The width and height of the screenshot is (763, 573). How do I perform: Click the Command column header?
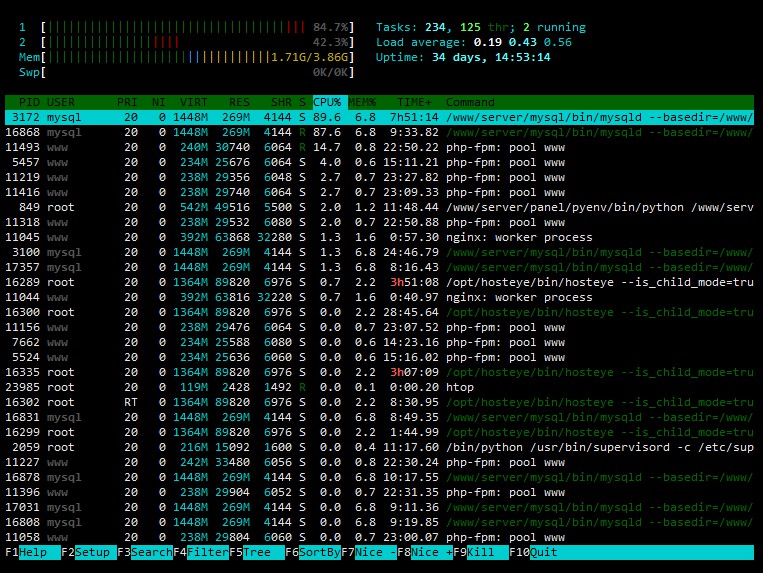(470, 103)
